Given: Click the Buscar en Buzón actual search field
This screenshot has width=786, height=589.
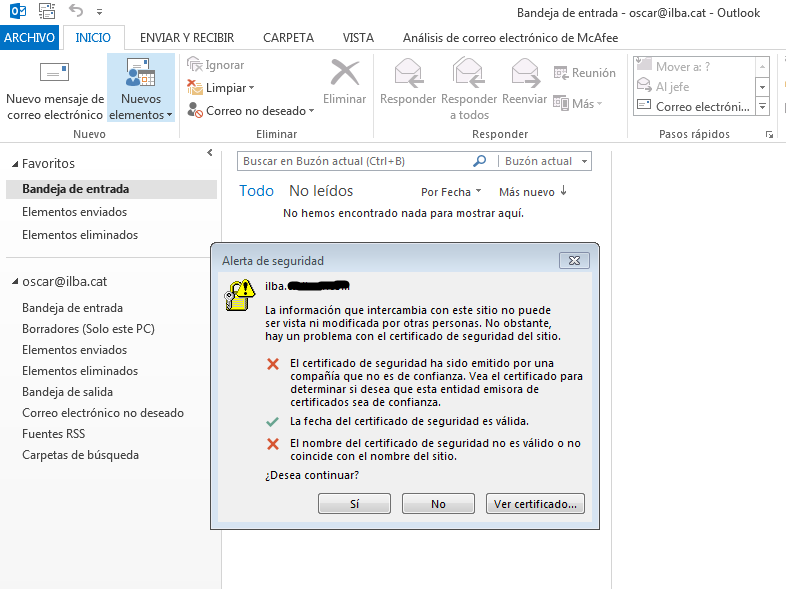Looking at the screenshot, I should (354, 161).
